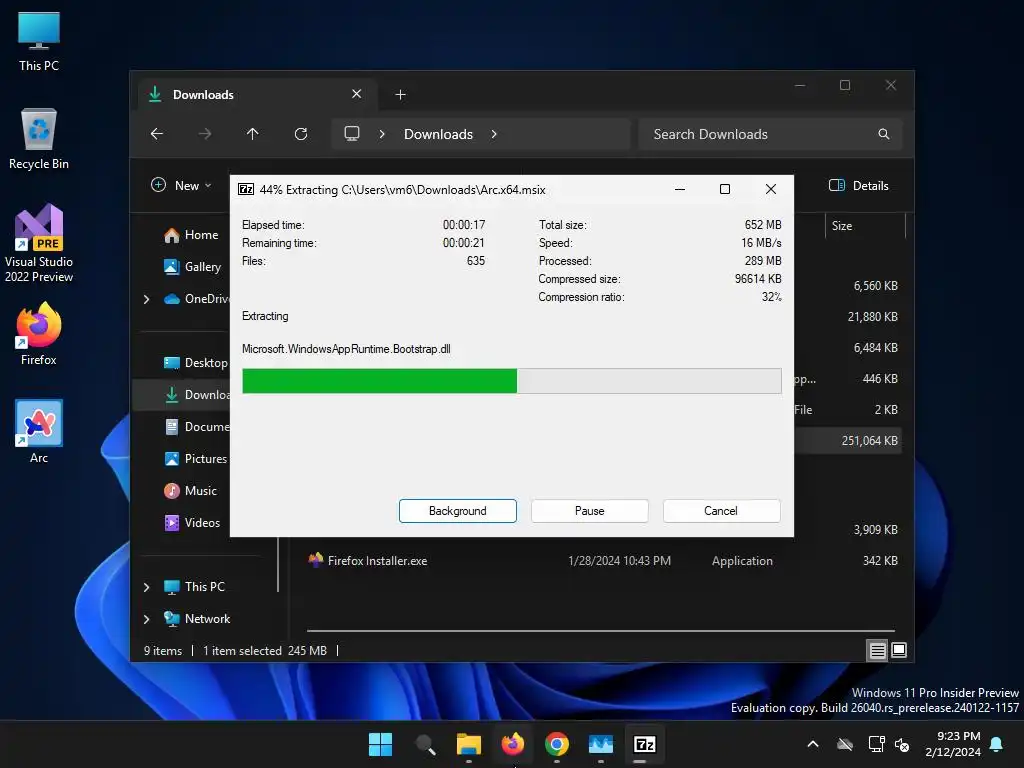This screenshot has height=768, width=1024.
Task: Open the blue chart app in taskbar
Action: pyautogui.click(x=601, y=744)
